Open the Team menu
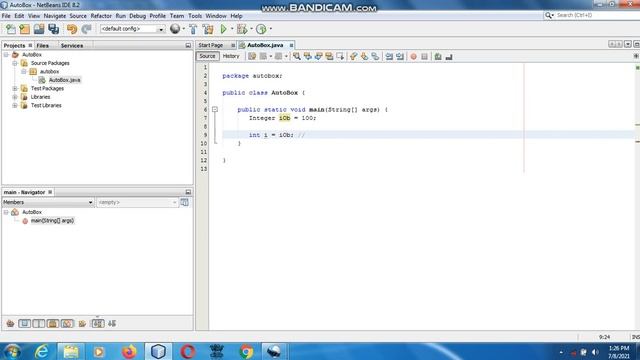 (x=177, y=16)
